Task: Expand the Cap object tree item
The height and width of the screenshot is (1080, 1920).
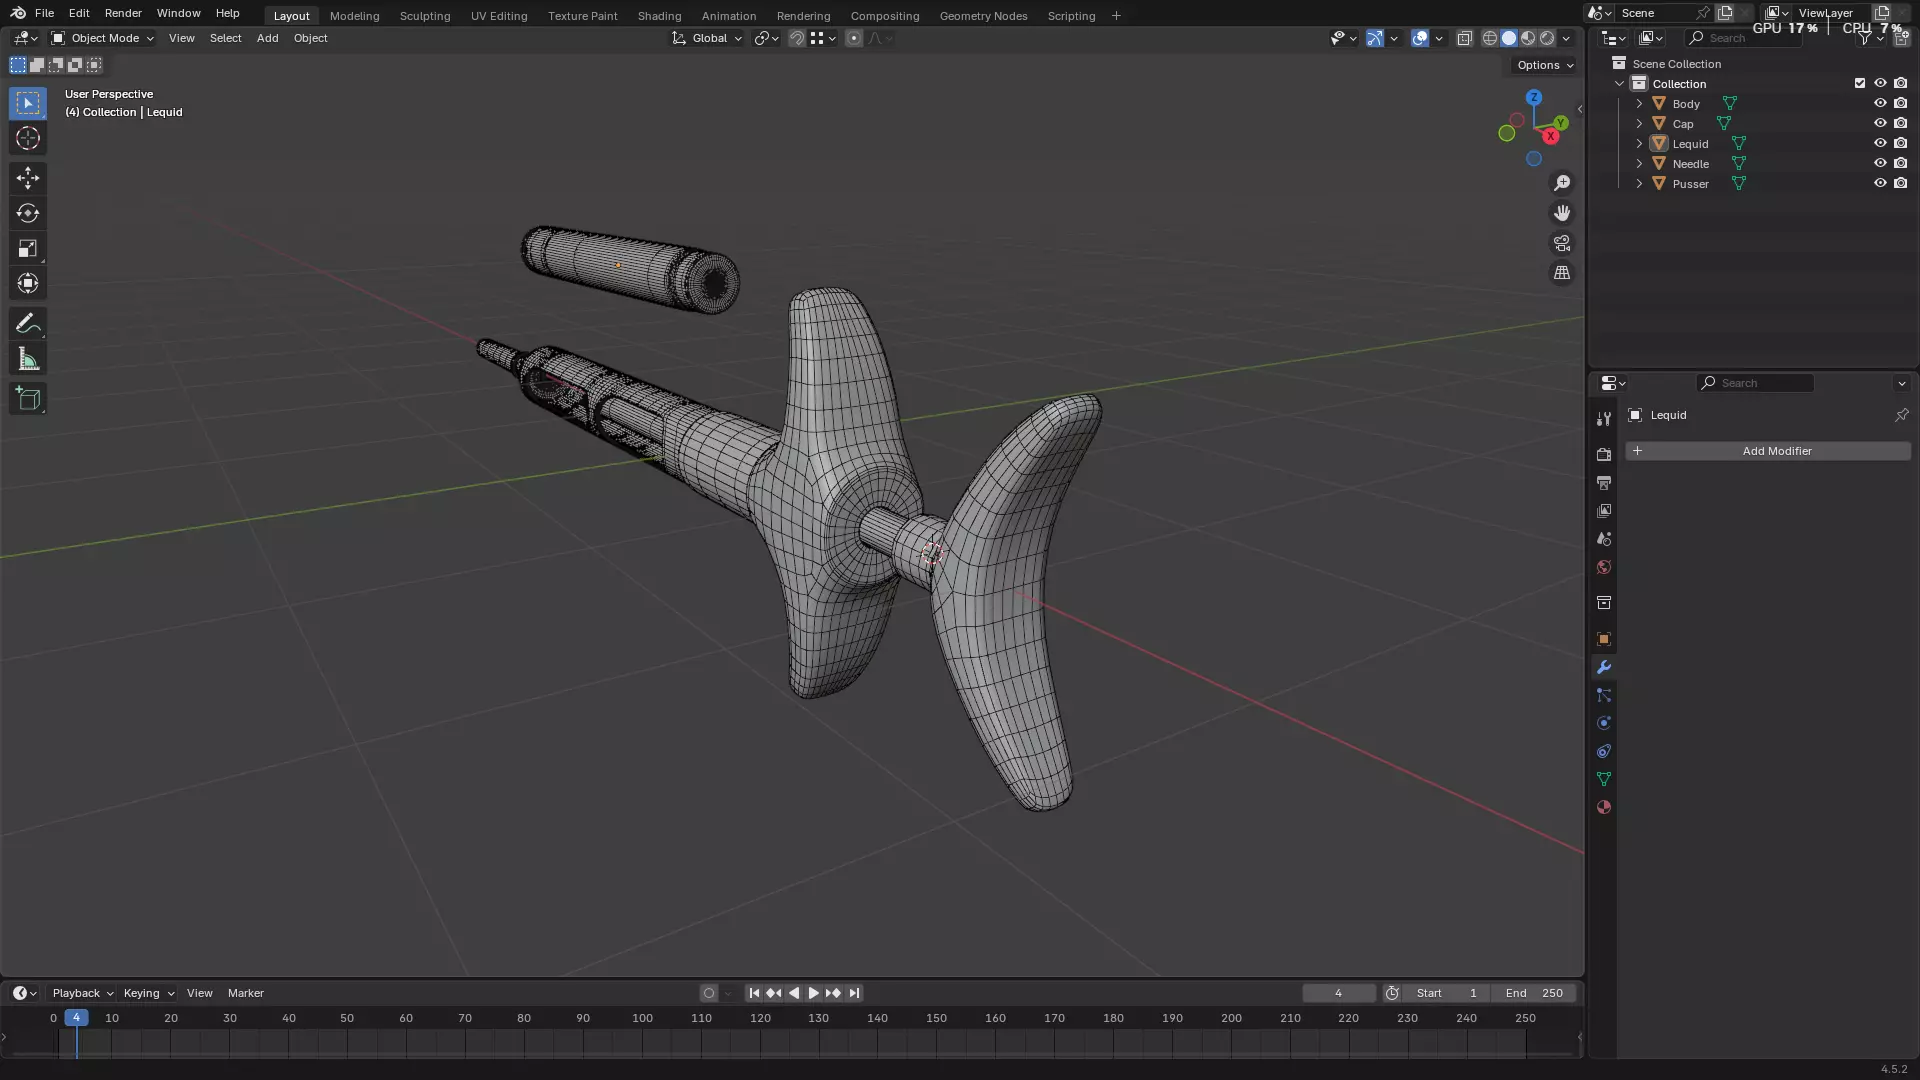Action: (1639, 124)
